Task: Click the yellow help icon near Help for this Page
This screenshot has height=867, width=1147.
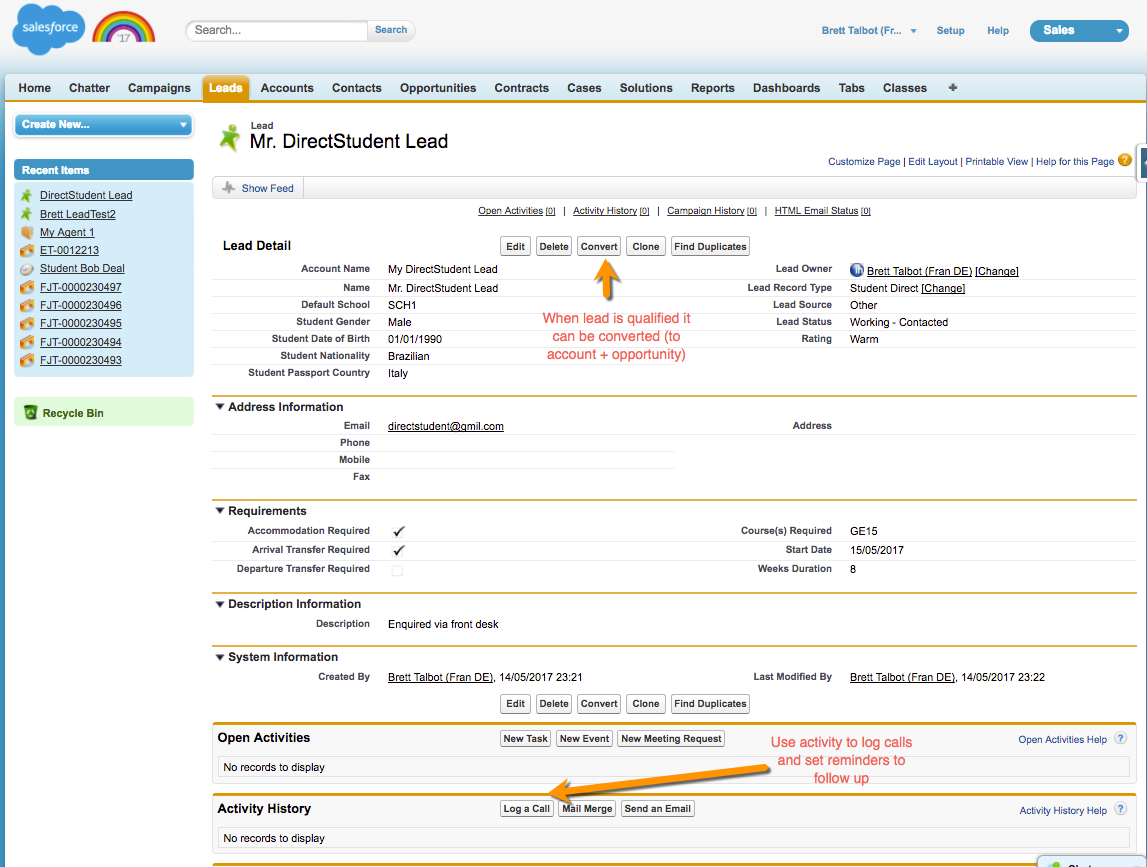Action: 1124,160
